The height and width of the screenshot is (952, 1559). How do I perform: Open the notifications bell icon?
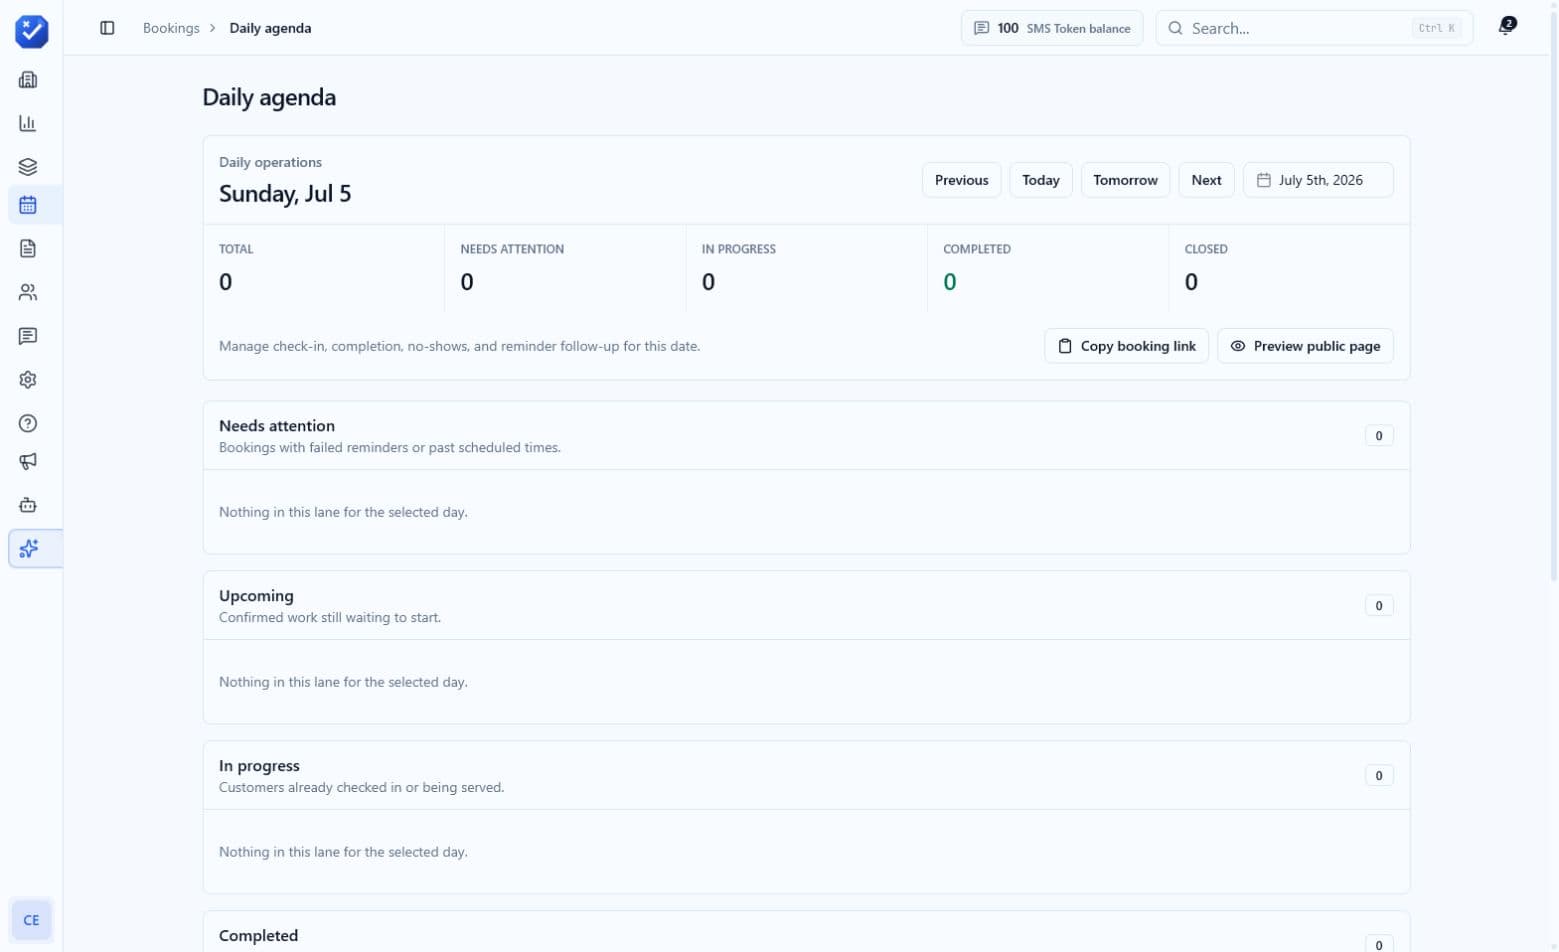coord(1506,27)
